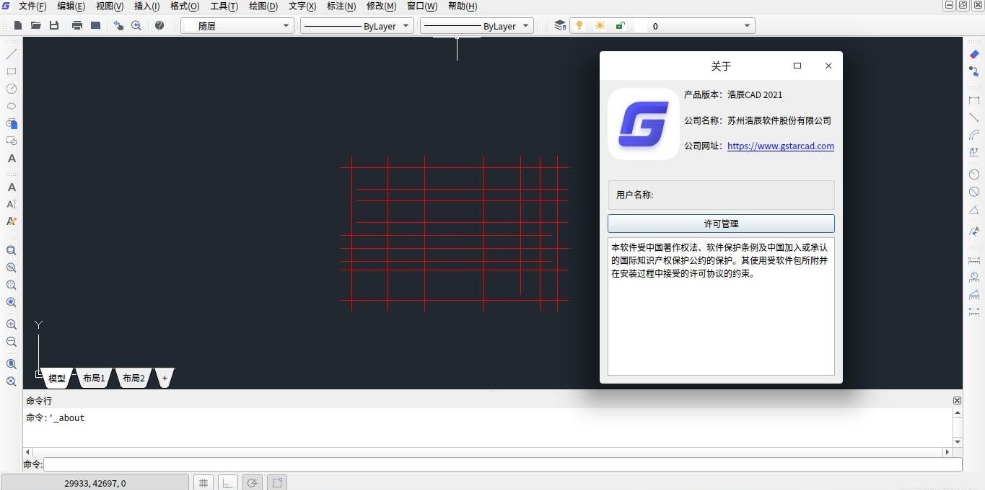
Task: Open a drawing with the folder icon
Action: pos(36,26)
